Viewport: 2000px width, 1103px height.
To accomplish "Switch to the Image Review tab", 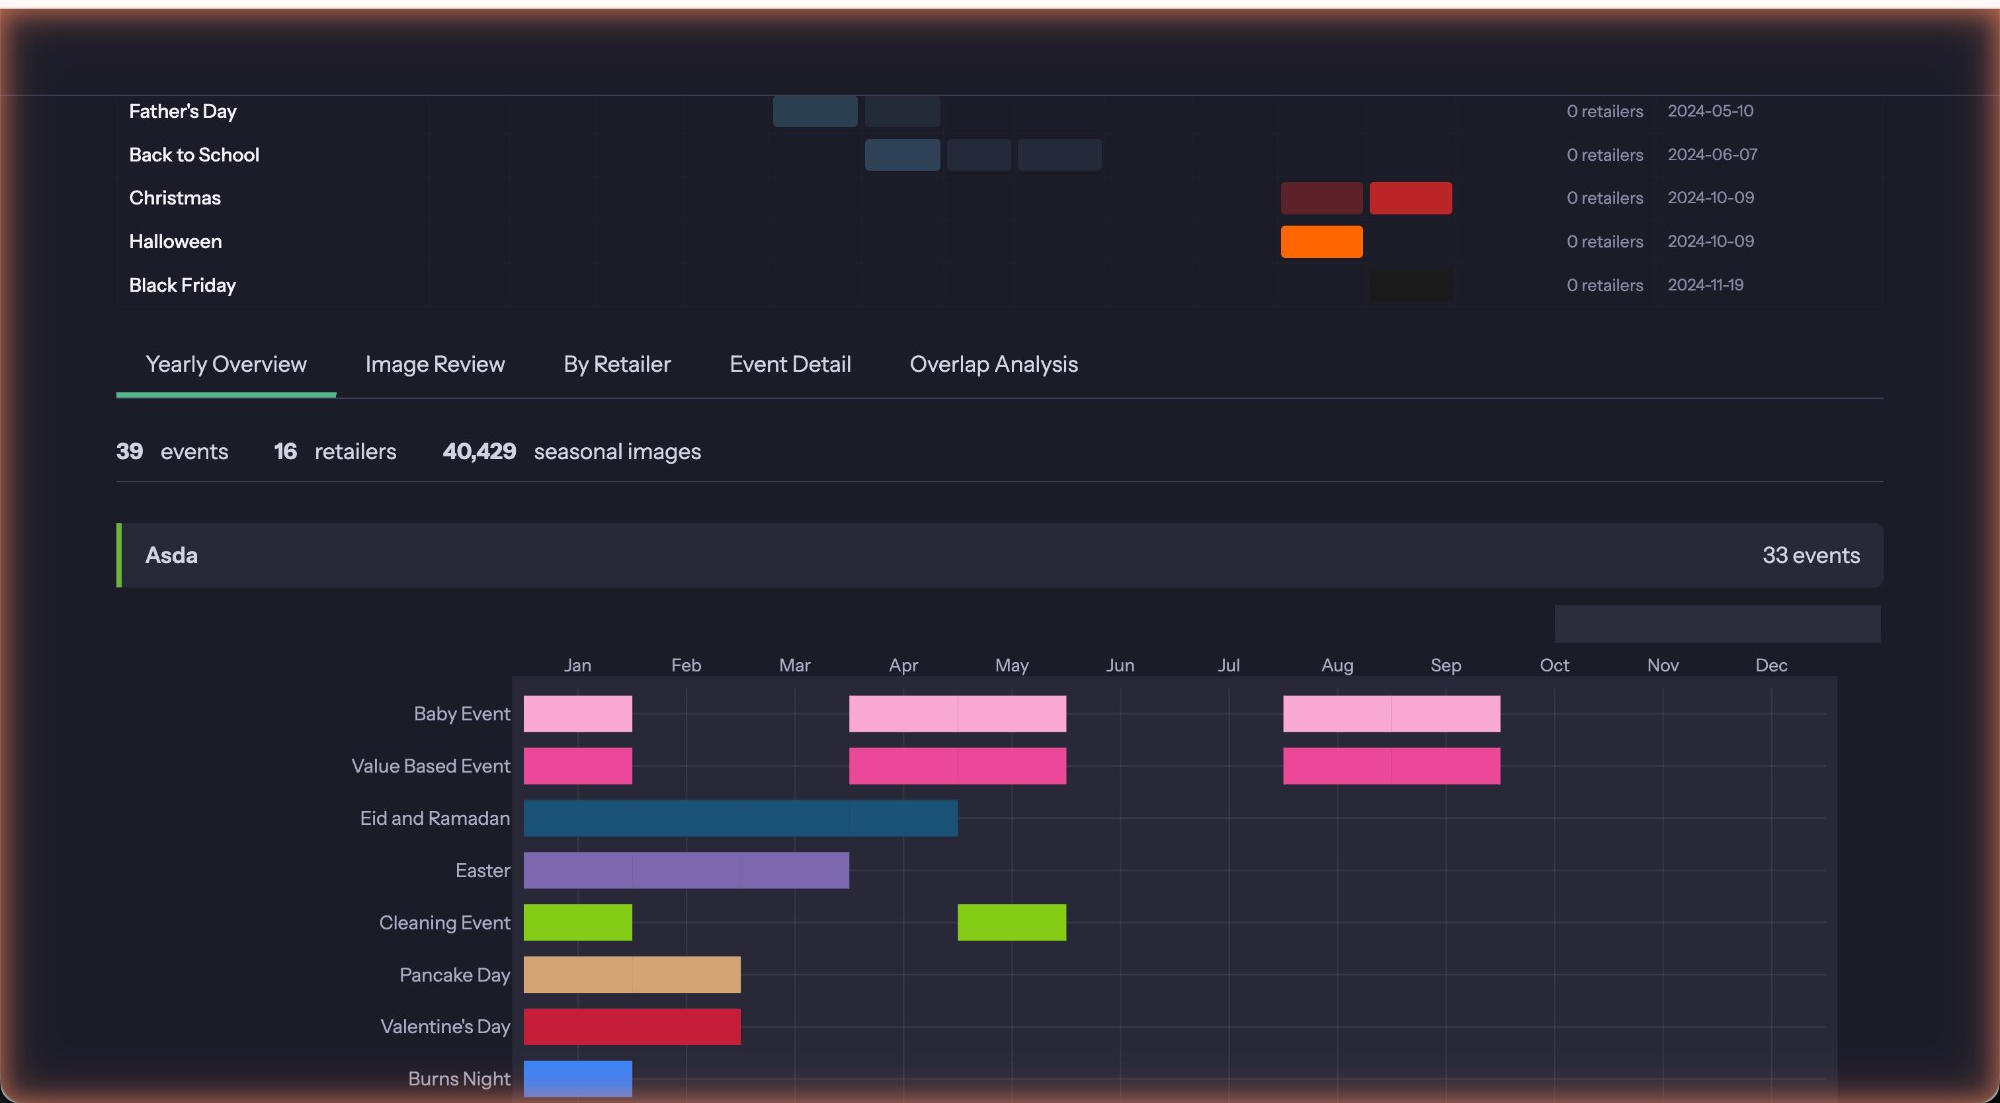I will click(434, 364).
